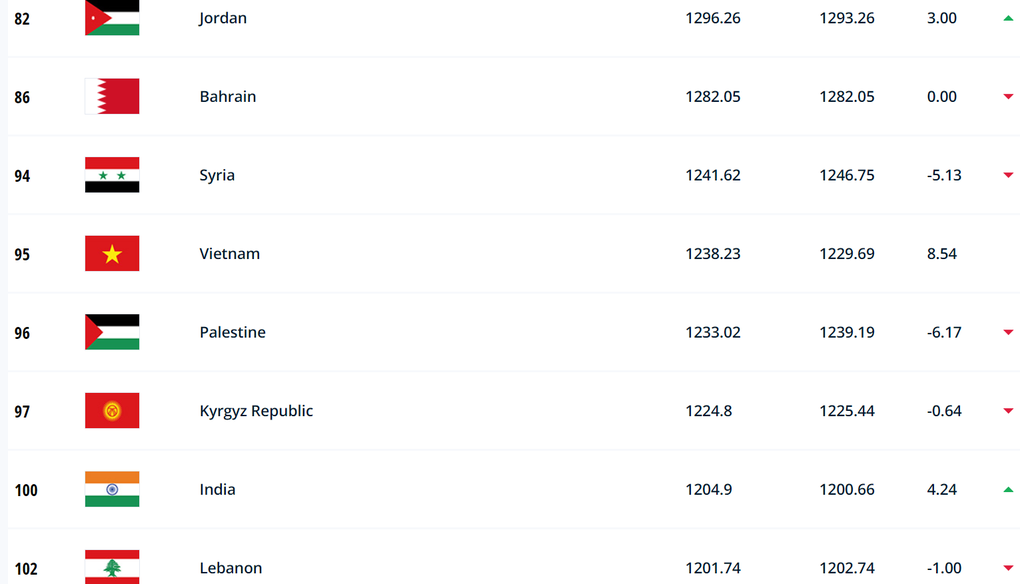Click Syria's -5.13 points change value
1020x584 pixels.
(x=944, y=175)
